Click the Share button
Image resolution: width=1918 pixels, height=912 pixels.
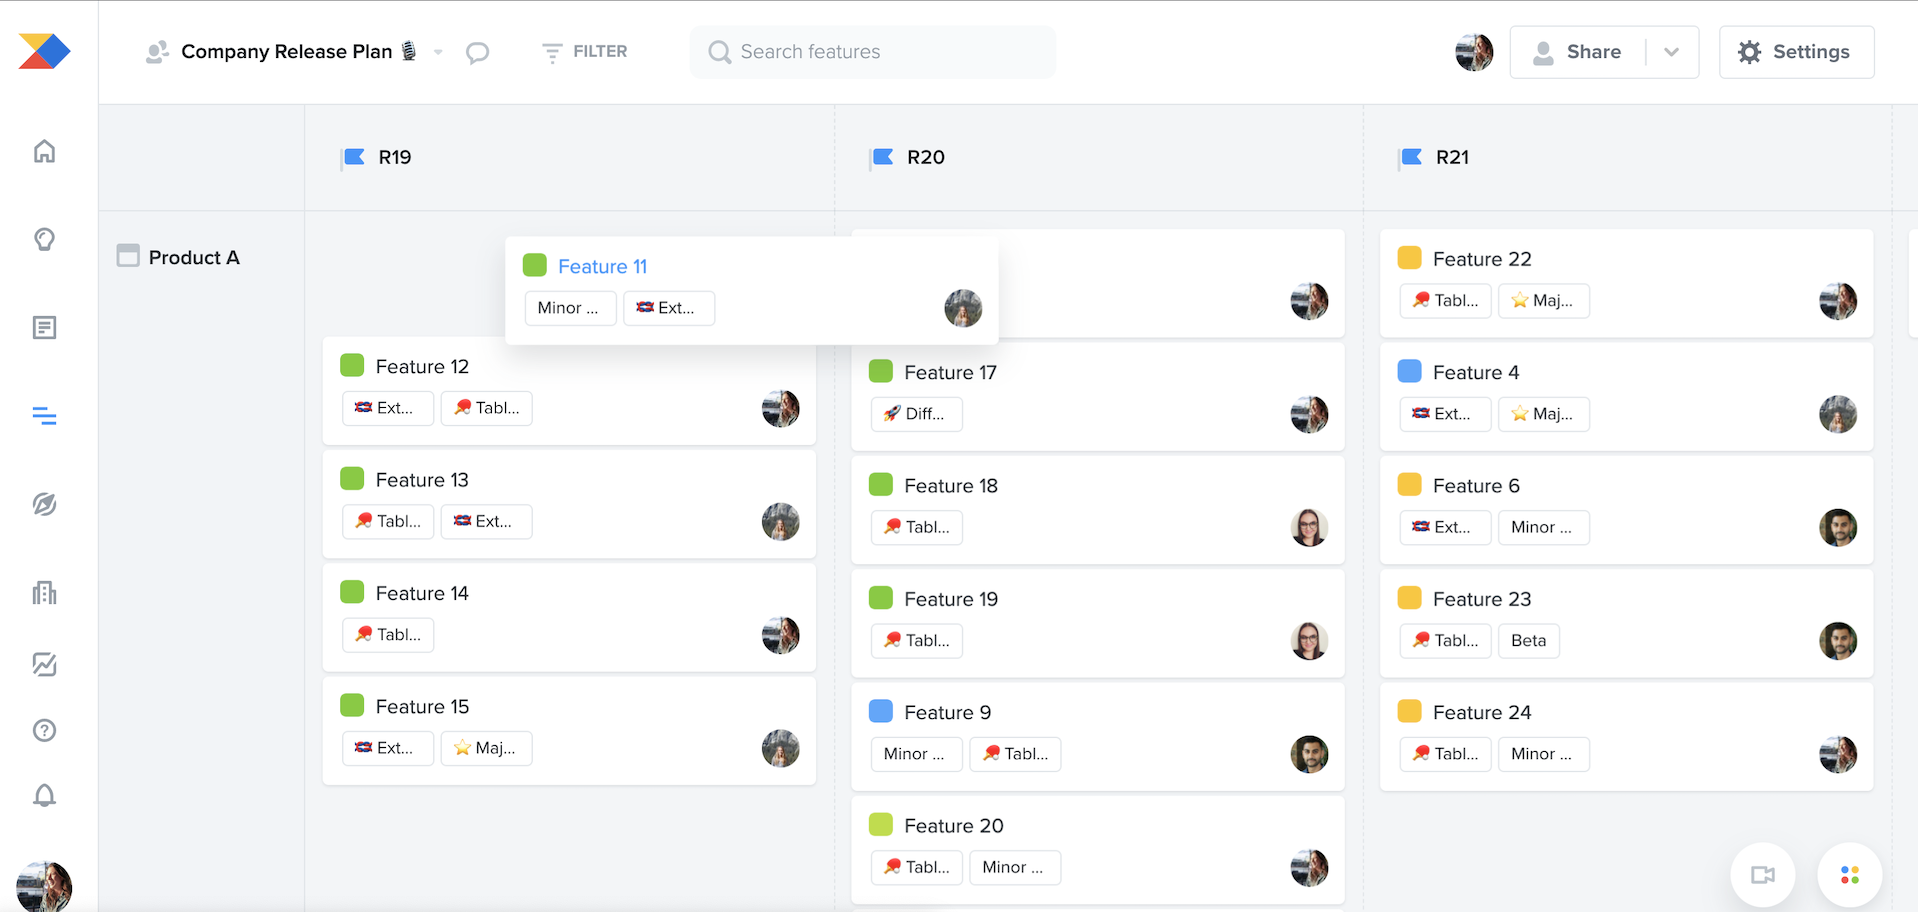click(1578, 52)
